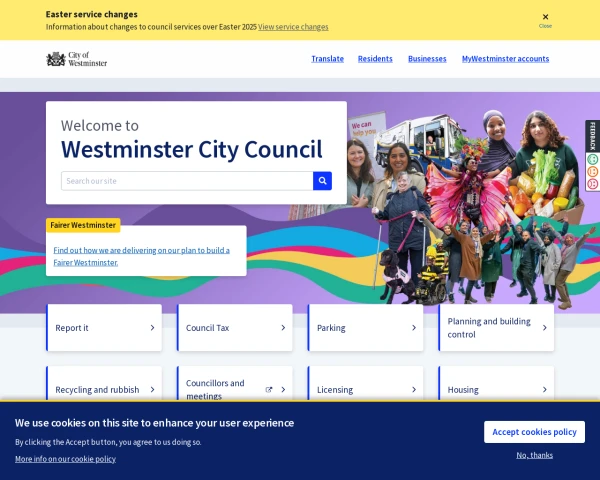Viewport: 600px width, 480px height.
Task: Click the chevron on Council Tax card
Action: click(x=283, y=328)
